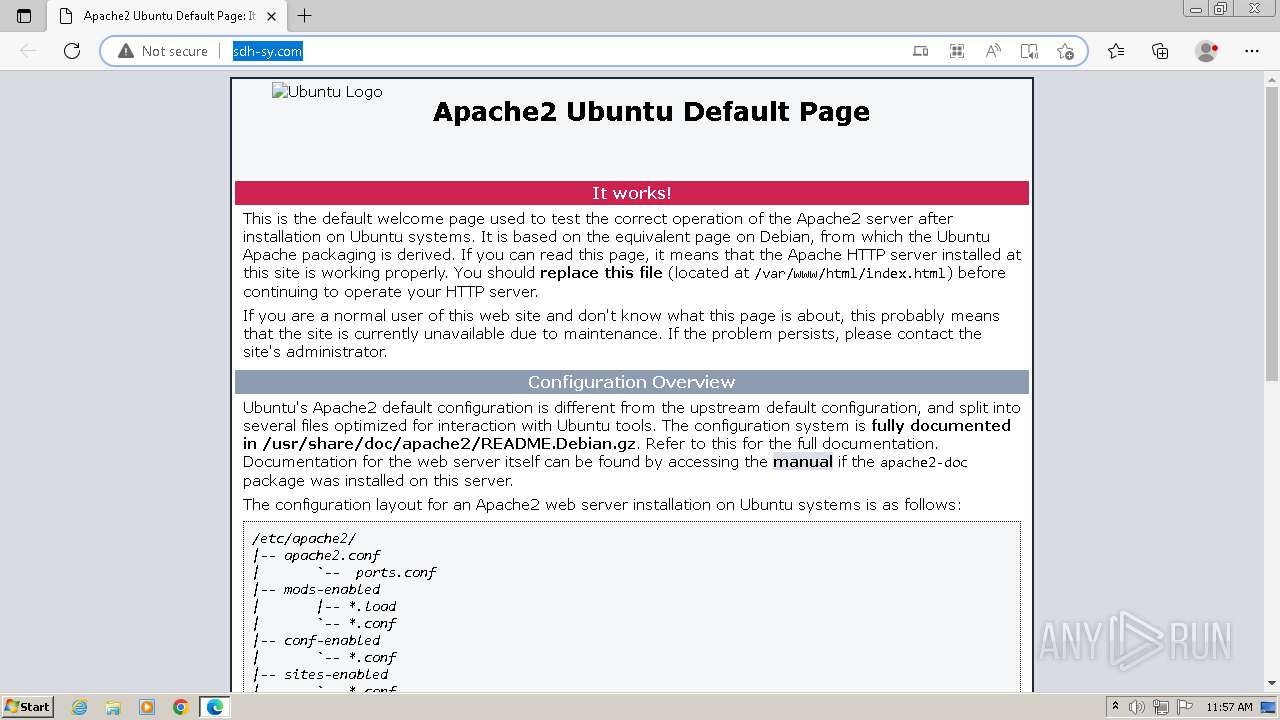This screenshot has width=1280, height=720.
Task: Click the refresh page button
Action: coord(72,51)
